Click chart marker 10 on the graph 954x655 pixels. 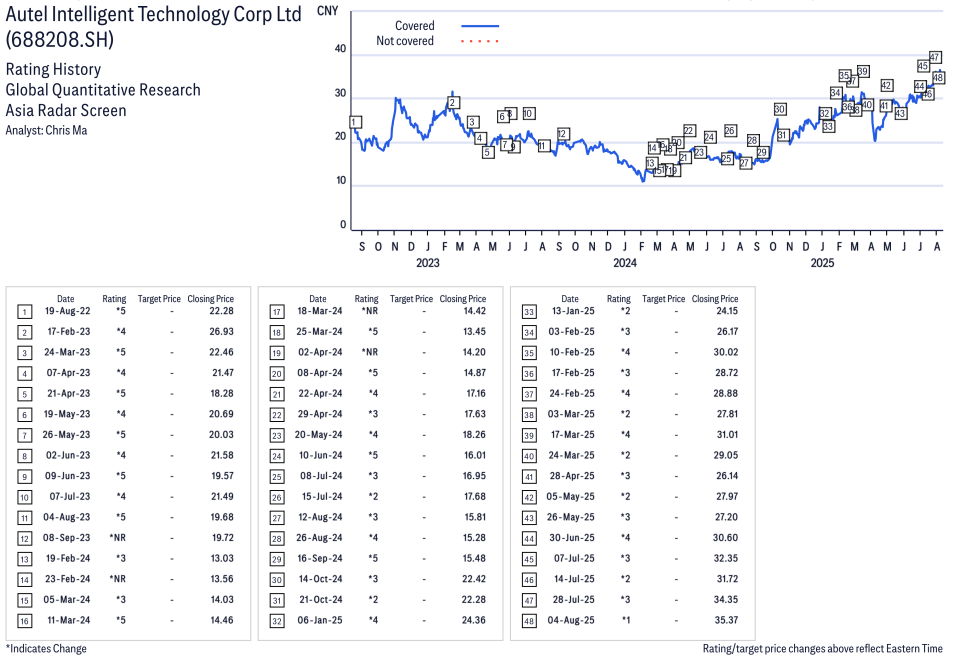tap(528, 113)
